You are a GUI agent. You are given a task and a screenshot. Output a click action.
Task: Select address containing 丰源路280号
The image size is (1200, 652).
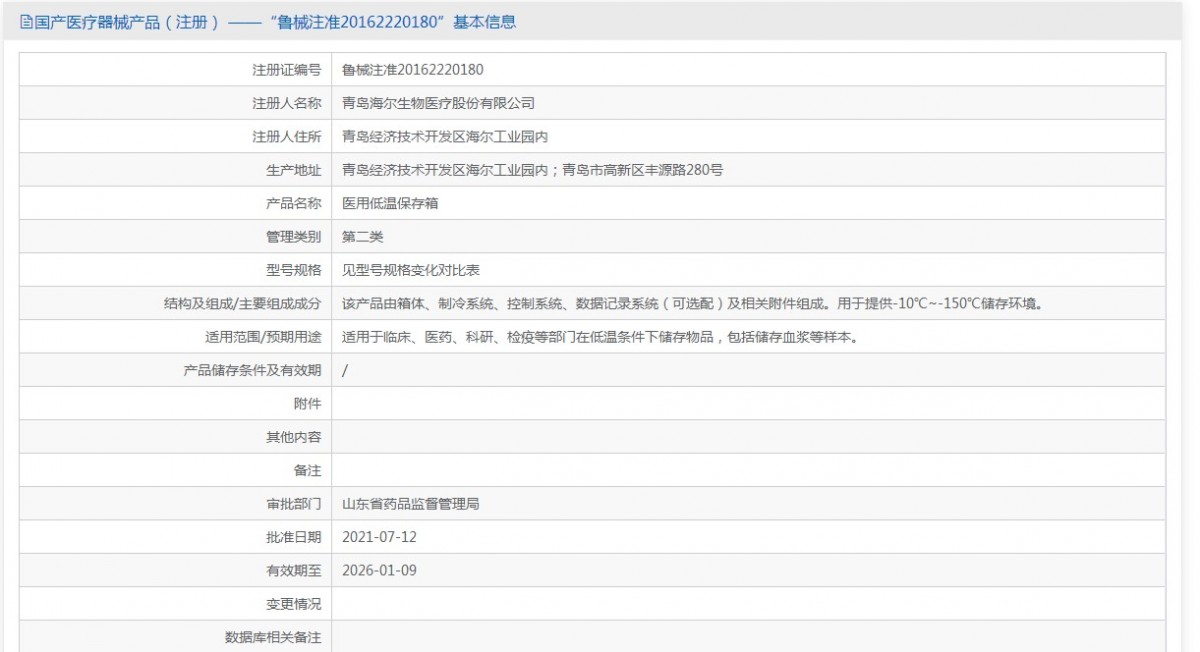coord(533,170)
